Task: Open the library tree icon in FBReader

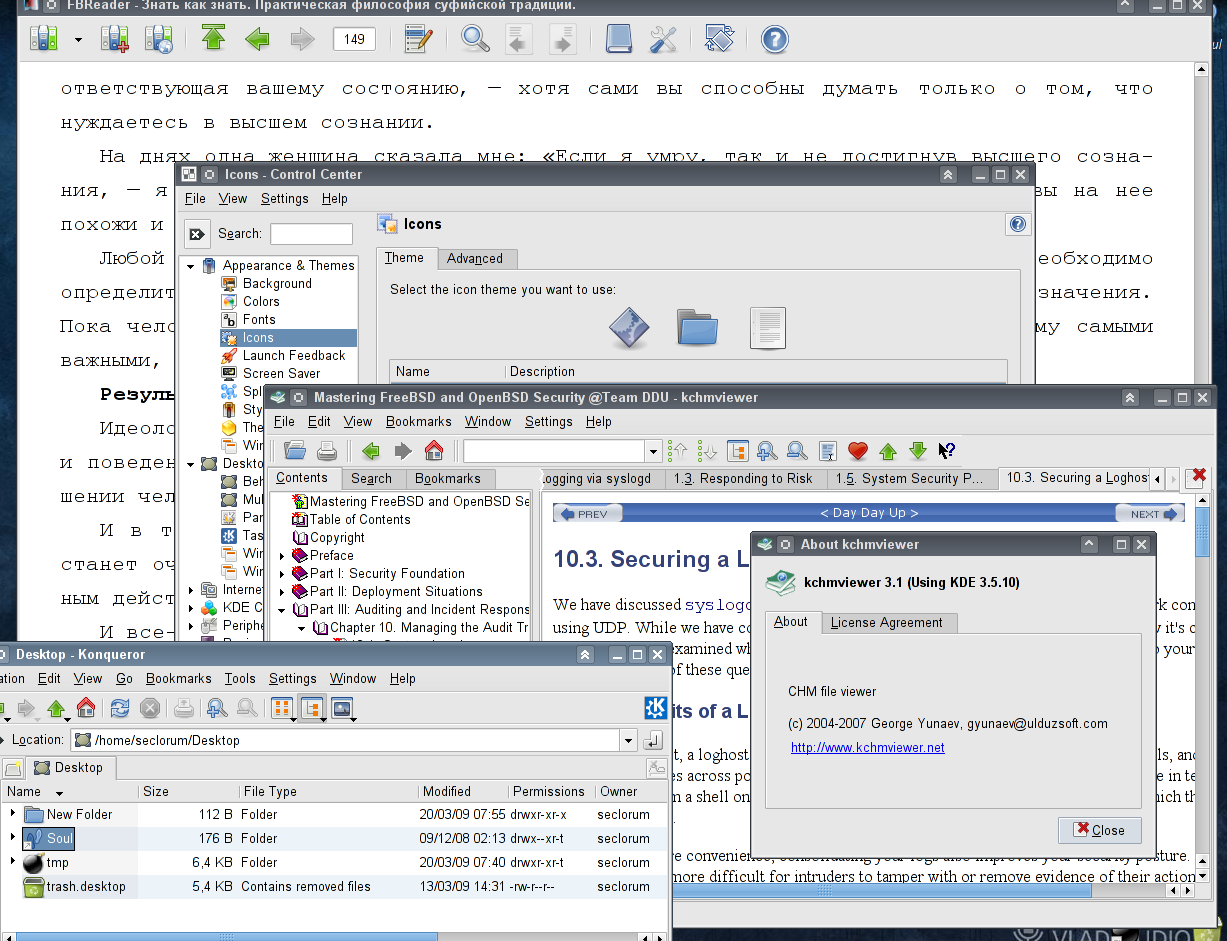Action: (43, 40)
